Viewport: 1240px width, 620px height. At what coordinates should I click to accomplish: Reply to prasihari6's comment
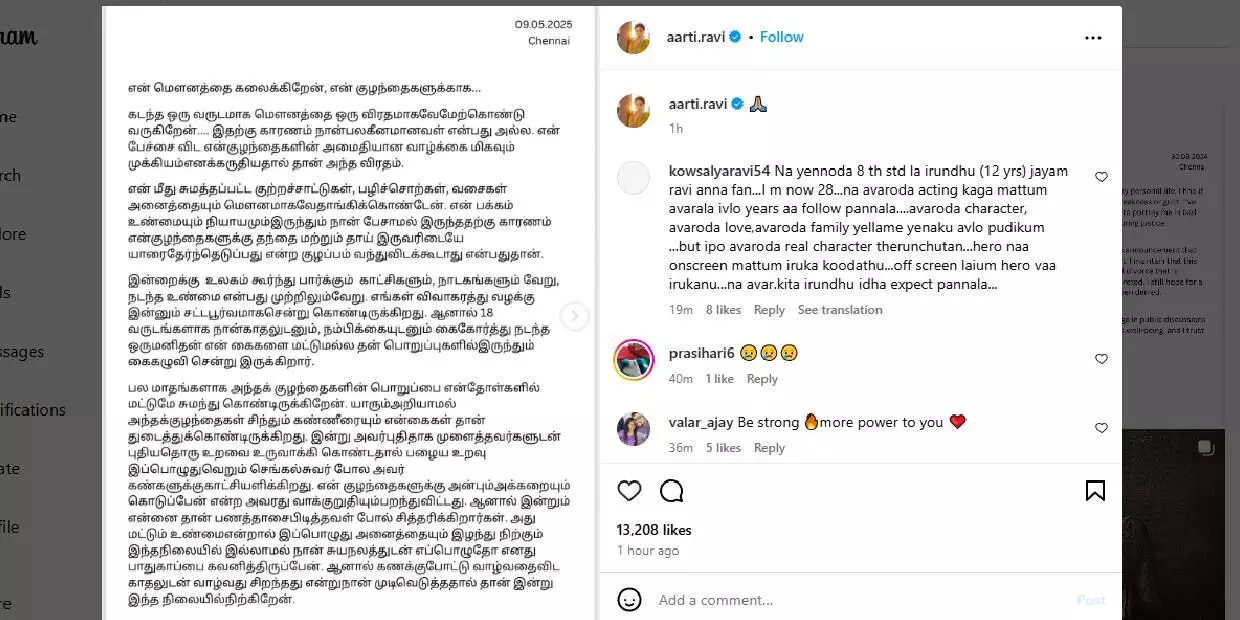(762, 379)
